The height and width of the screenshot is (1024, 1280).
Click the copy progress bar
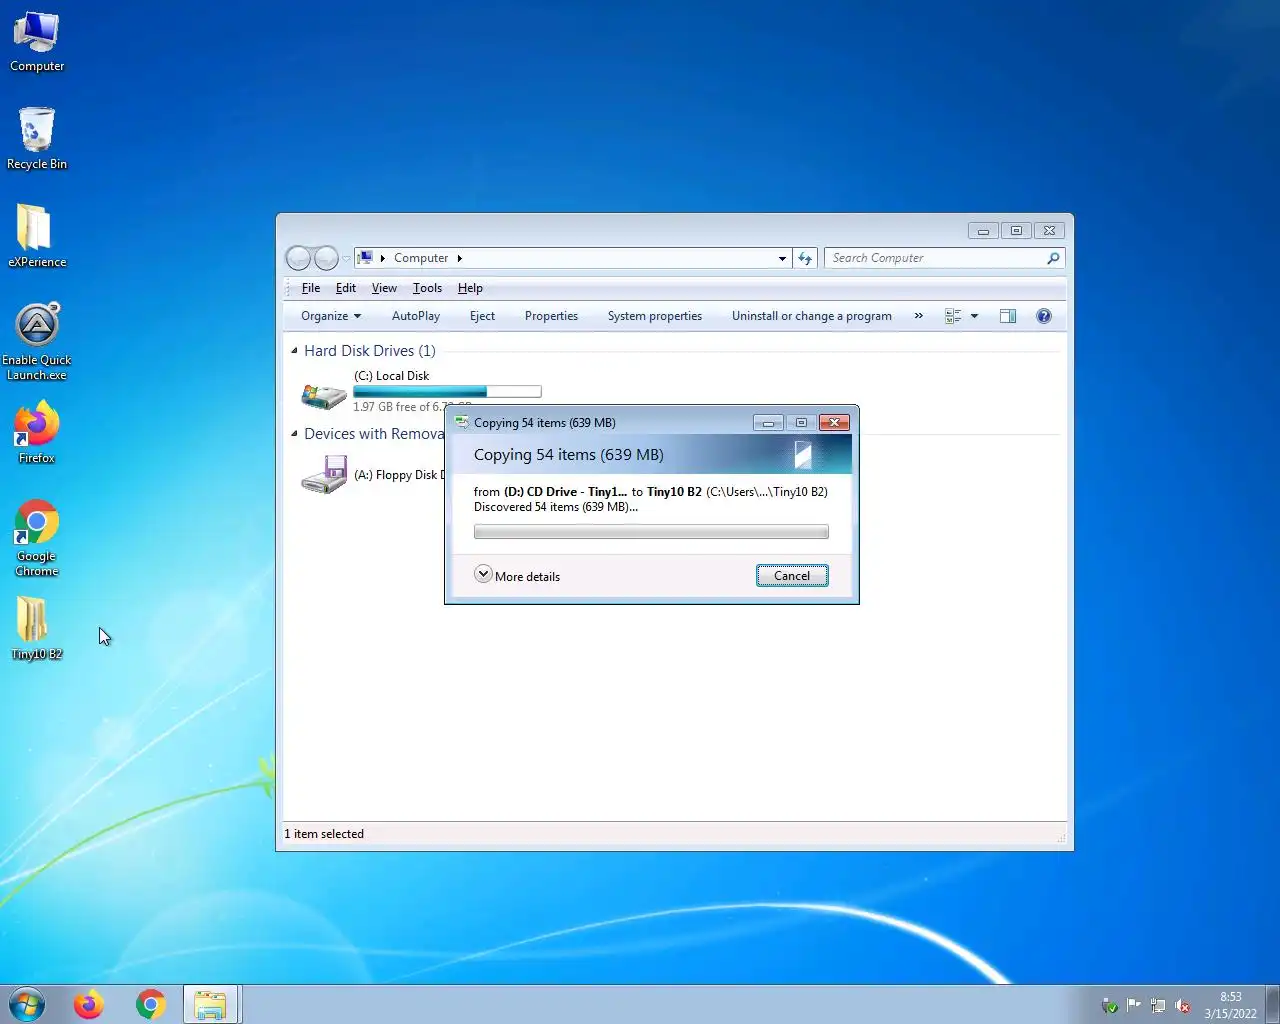(x=651, y=532)
